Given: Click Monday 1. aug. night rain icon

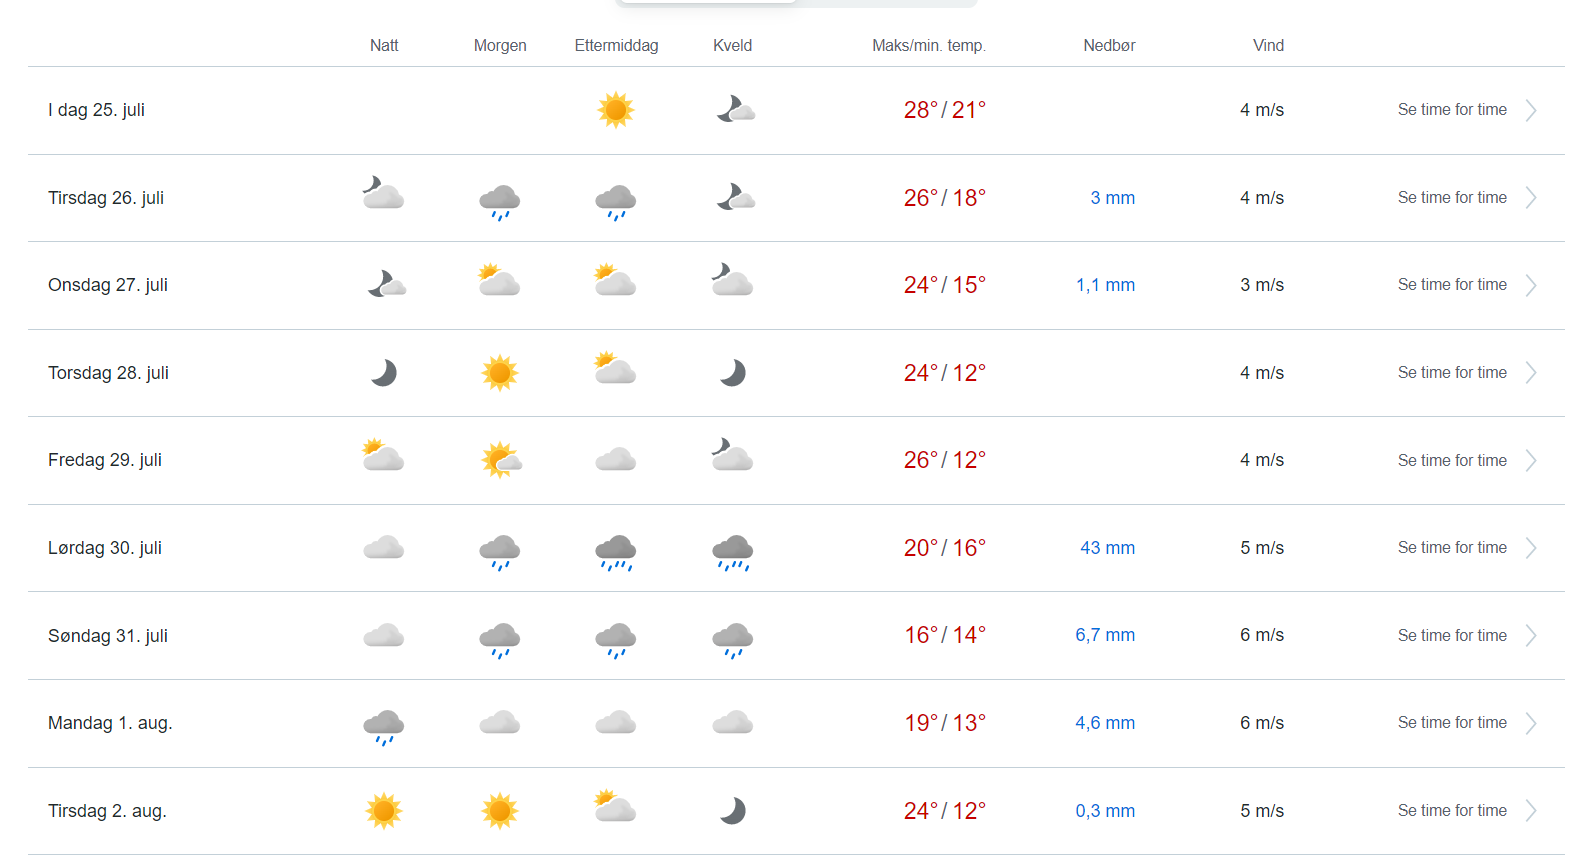Looking at the screenshot, I should point(384,726).
